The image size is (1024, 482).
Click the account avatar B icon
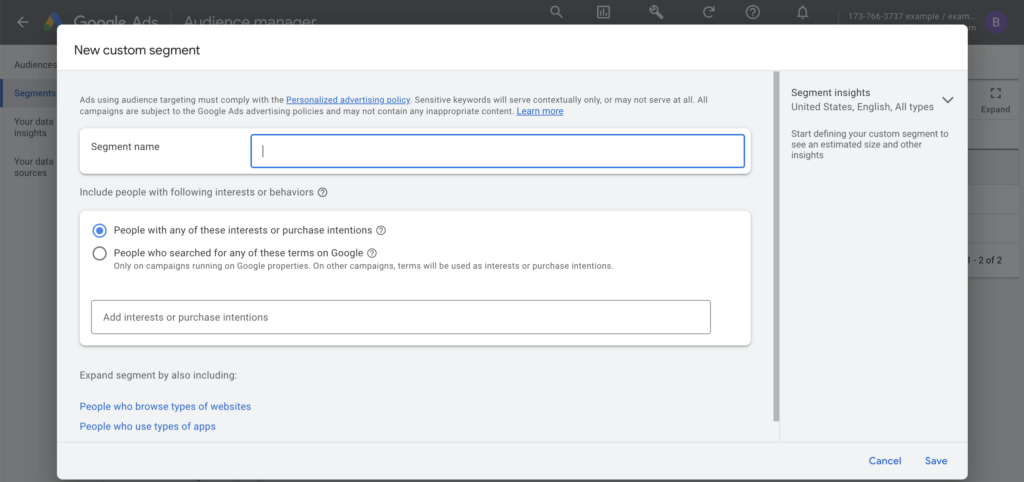pos(995,22)
